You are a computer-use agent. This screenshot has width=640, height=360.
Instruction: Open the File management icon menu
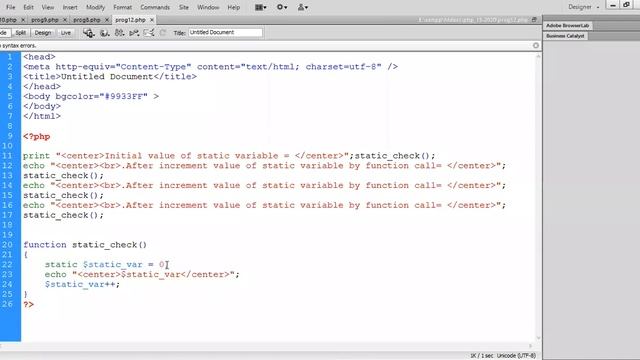tap(119, 33)
